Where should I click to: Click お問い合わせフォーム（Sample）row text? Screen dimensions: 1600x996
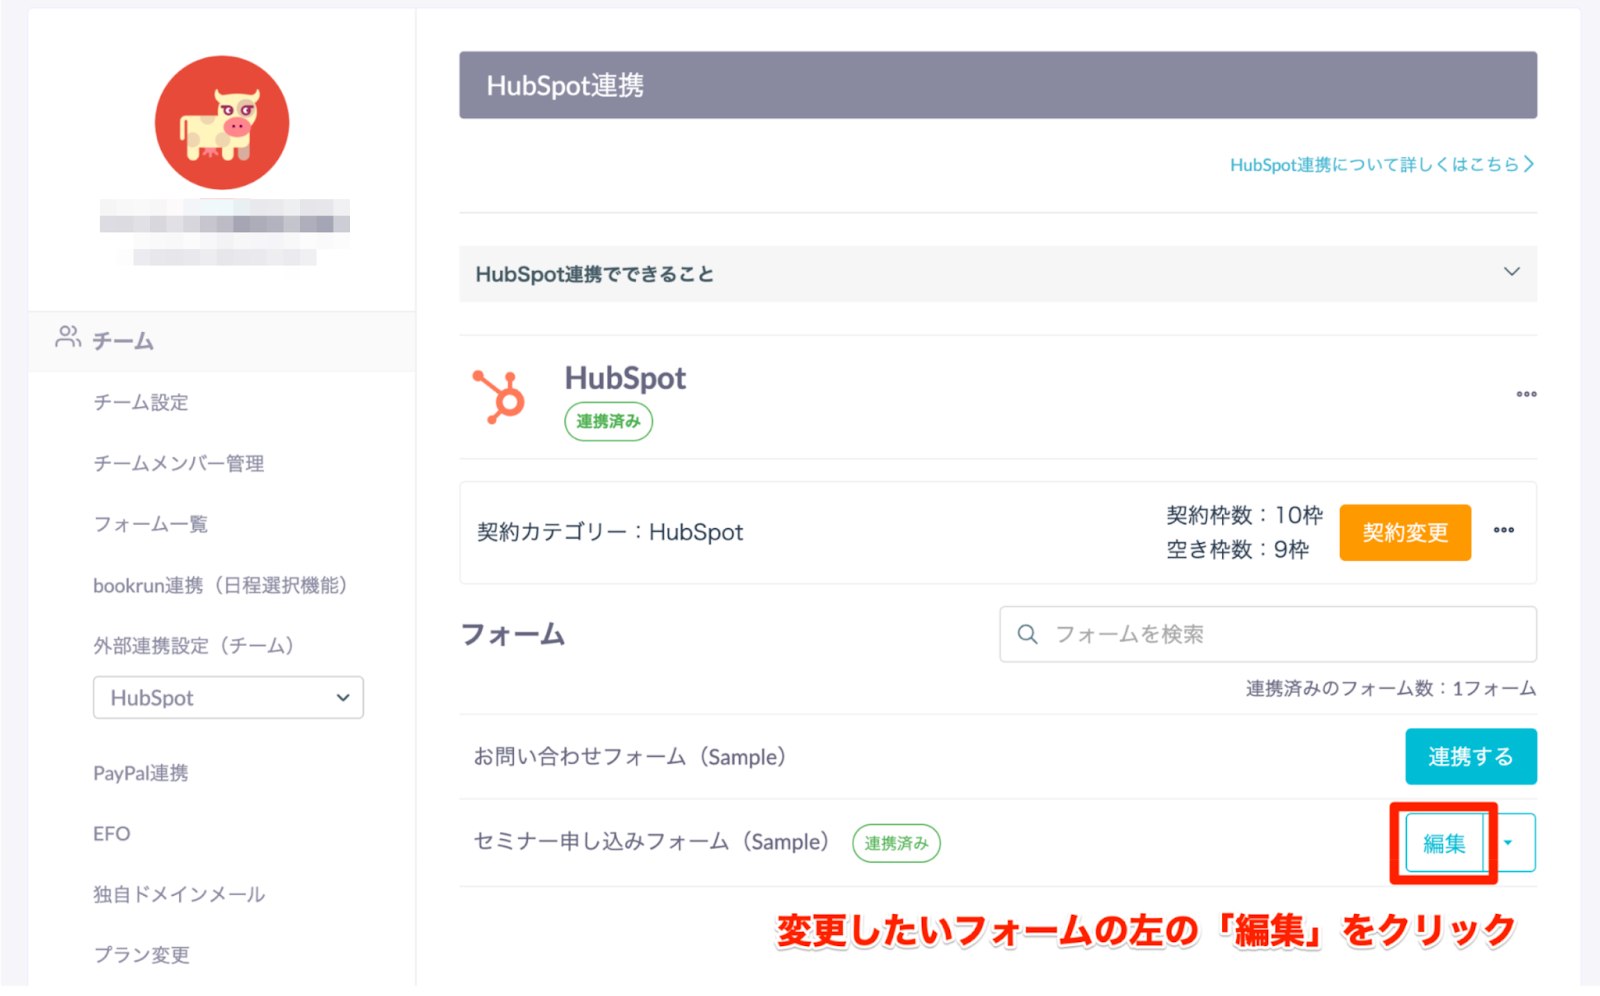[630, 757]
